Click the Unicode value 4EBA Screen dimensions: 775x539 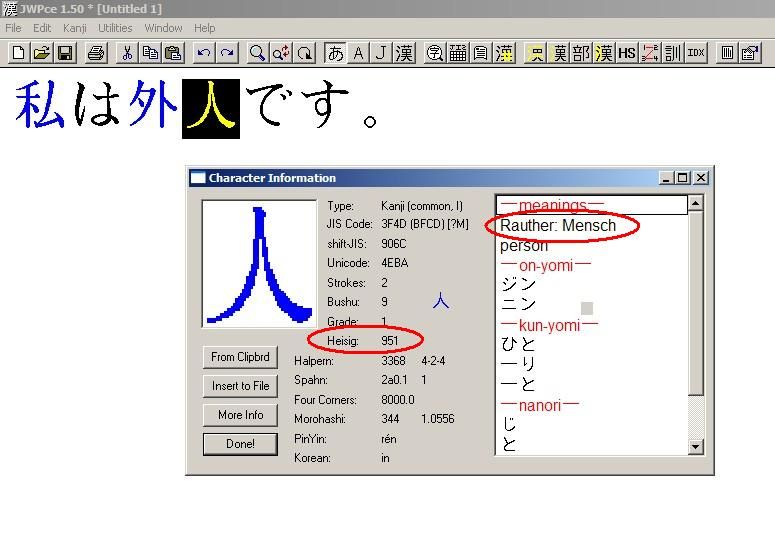tap(394, 263)
